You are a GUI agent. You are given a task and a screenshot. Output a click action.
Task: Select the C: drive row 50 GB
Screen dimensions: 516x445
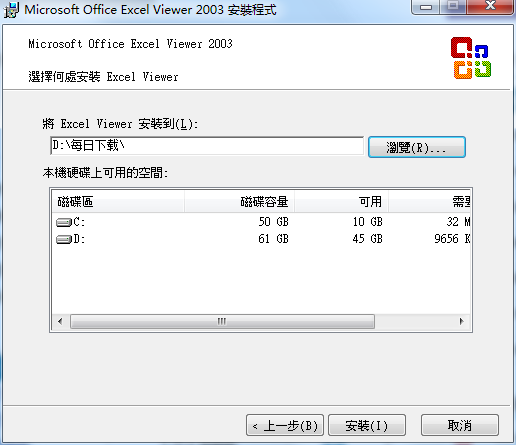tap(261, 222)
